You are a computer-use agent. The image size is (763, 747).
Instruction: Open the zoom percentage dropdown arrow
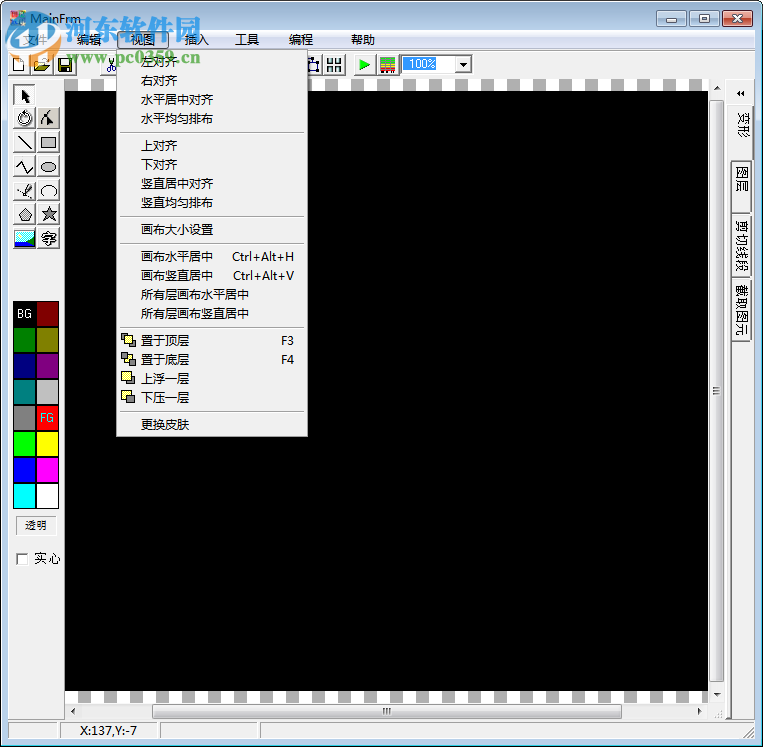point(463,64)
